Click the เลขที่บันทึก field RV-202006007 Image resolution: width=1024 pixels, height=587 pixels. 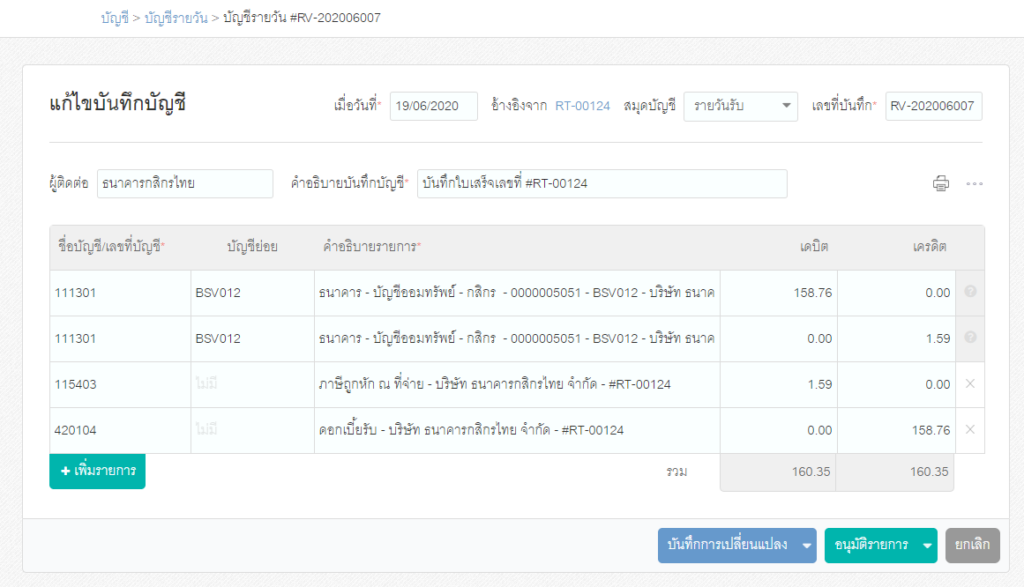tap(933, 106)
